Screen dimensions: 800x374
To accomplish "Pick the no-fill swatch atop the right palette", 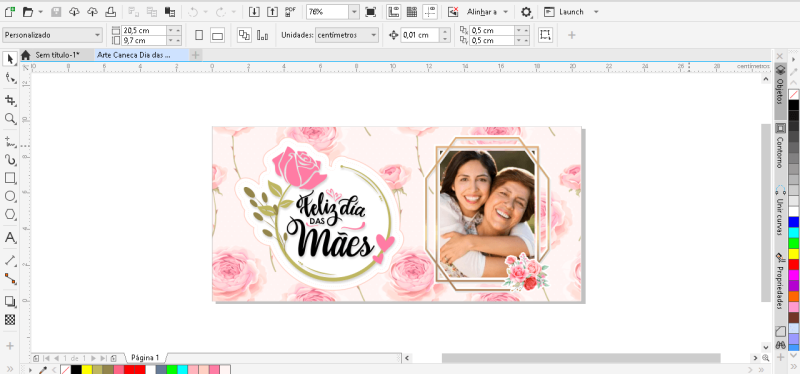I will [x=793, y=94].
